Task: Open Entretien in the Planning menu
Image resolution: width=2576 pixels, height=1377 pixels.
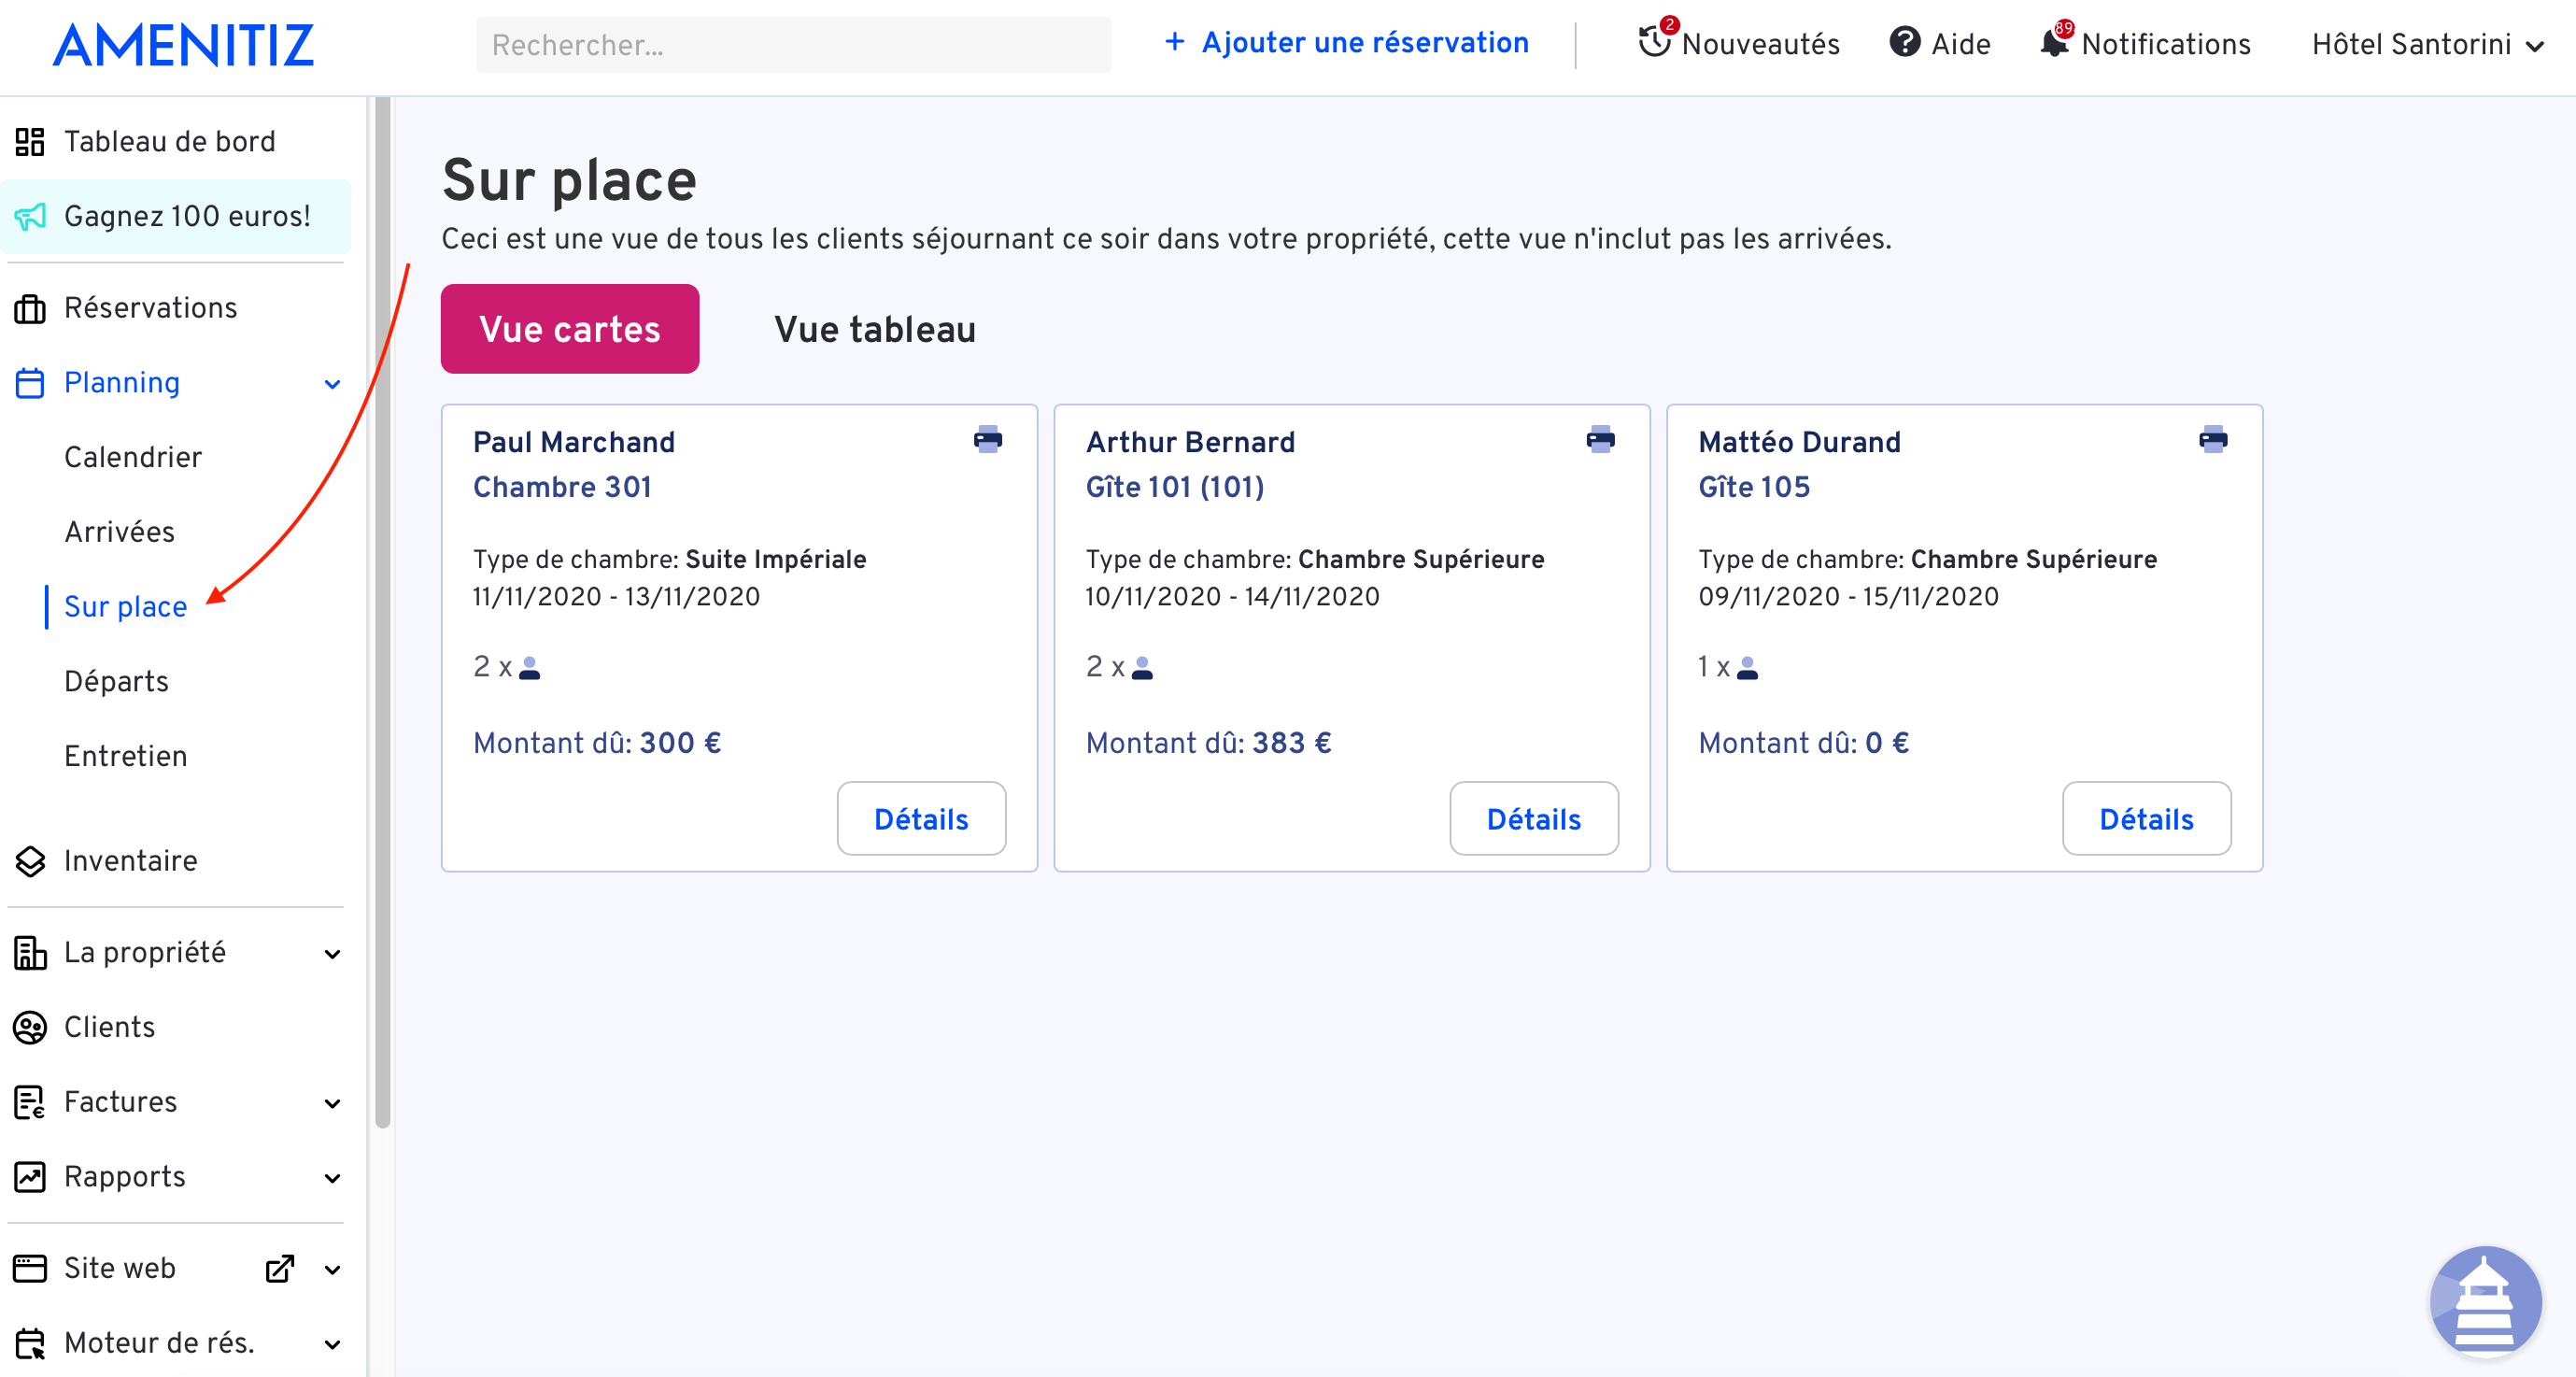Action: point(126,756)
